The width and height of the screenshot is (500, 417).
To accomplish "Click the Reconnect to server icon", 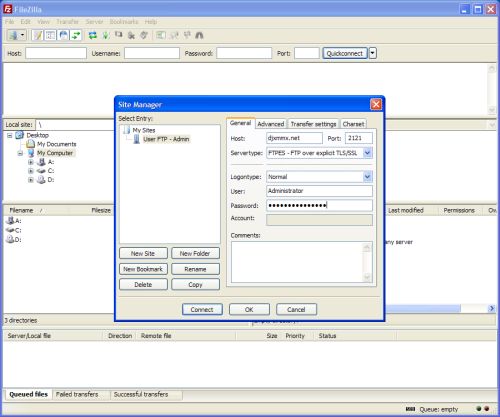I will [144, 35].
